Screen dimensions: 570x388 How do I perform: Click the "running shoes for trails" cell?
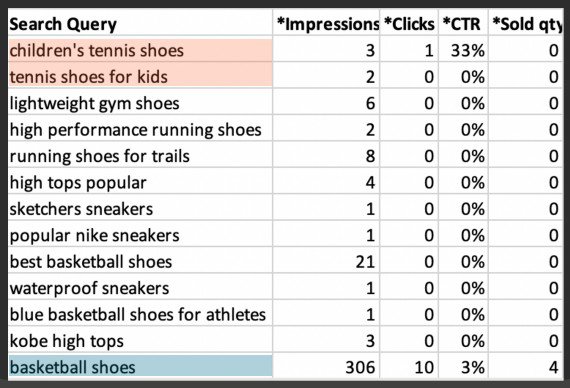pyautogui.click(x=140, y=155)
